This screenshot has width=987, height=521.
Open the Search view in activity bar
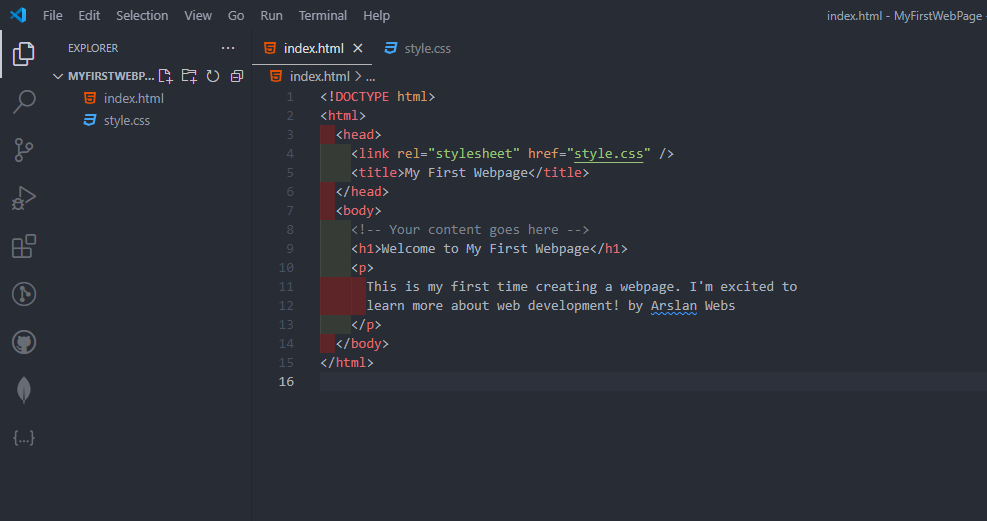pyautogui.click(x=23, y=101)
